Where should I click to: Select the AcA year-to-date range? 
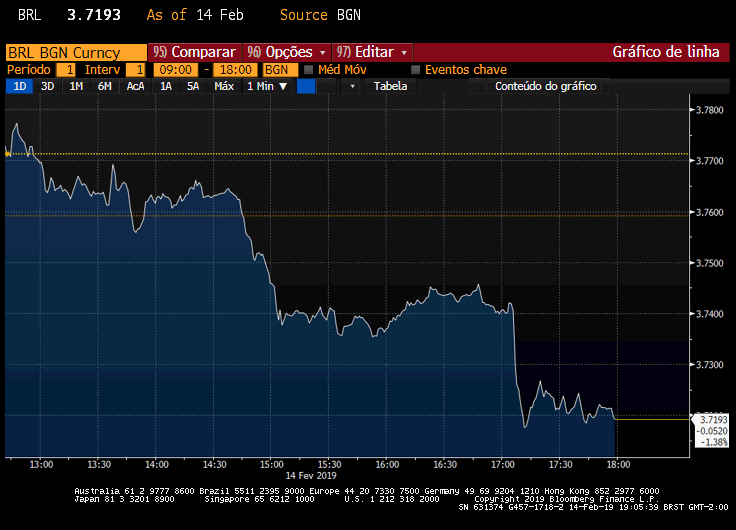(x=135, y=86)
